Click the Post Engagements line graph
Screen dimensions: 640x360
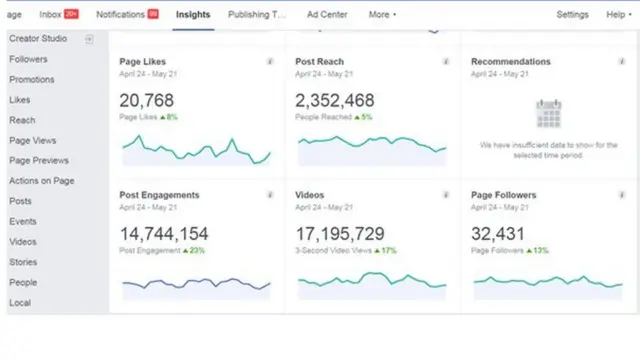pos(196,288)
